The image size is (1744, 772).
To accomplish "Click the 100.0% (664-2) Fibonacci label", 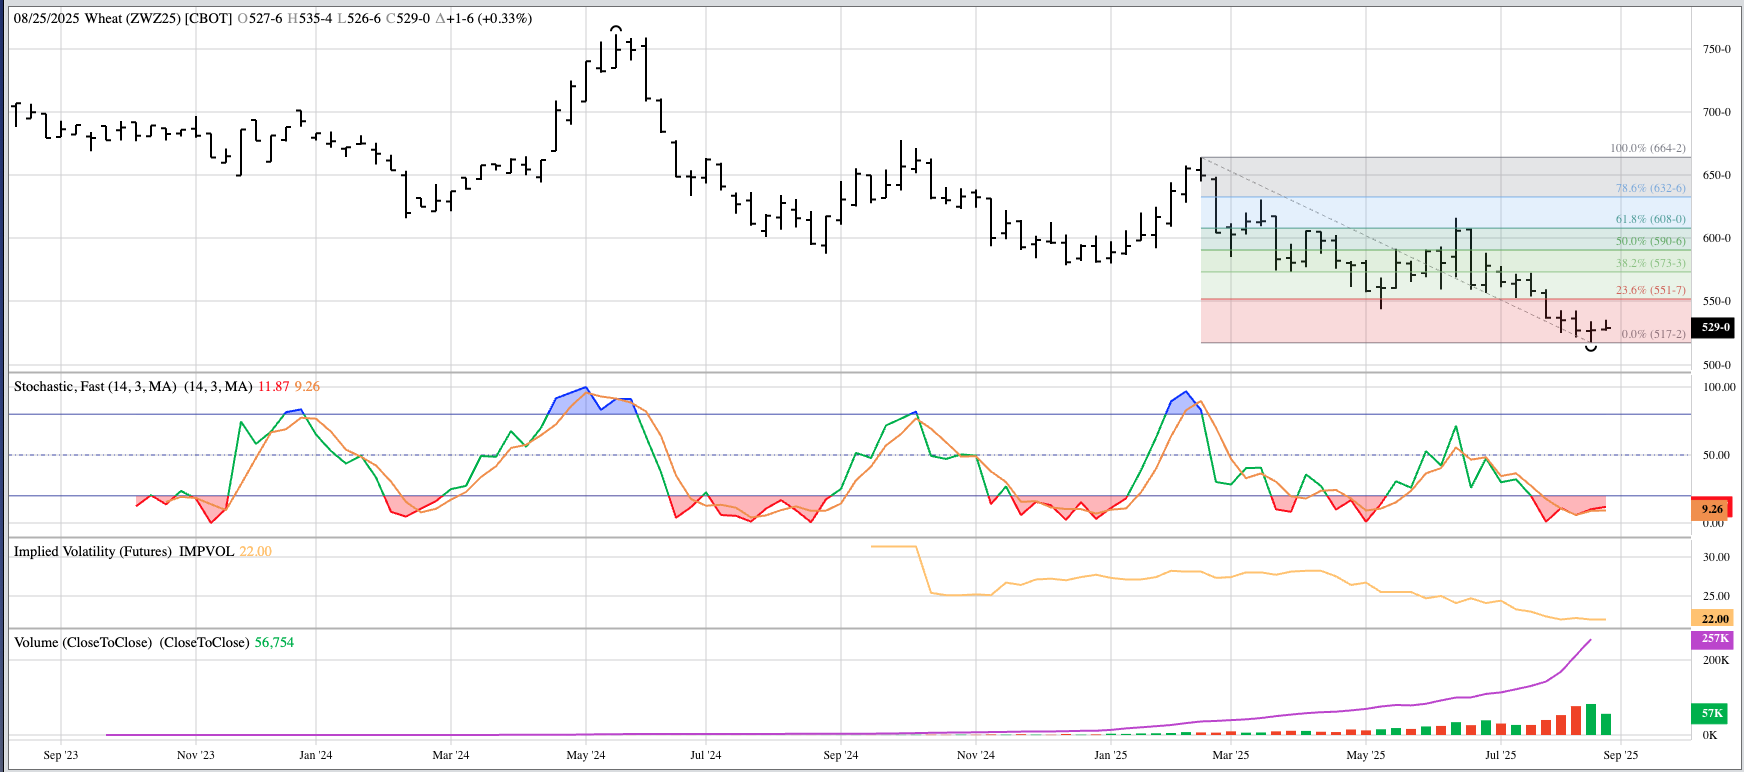I will click(1647, 148).
